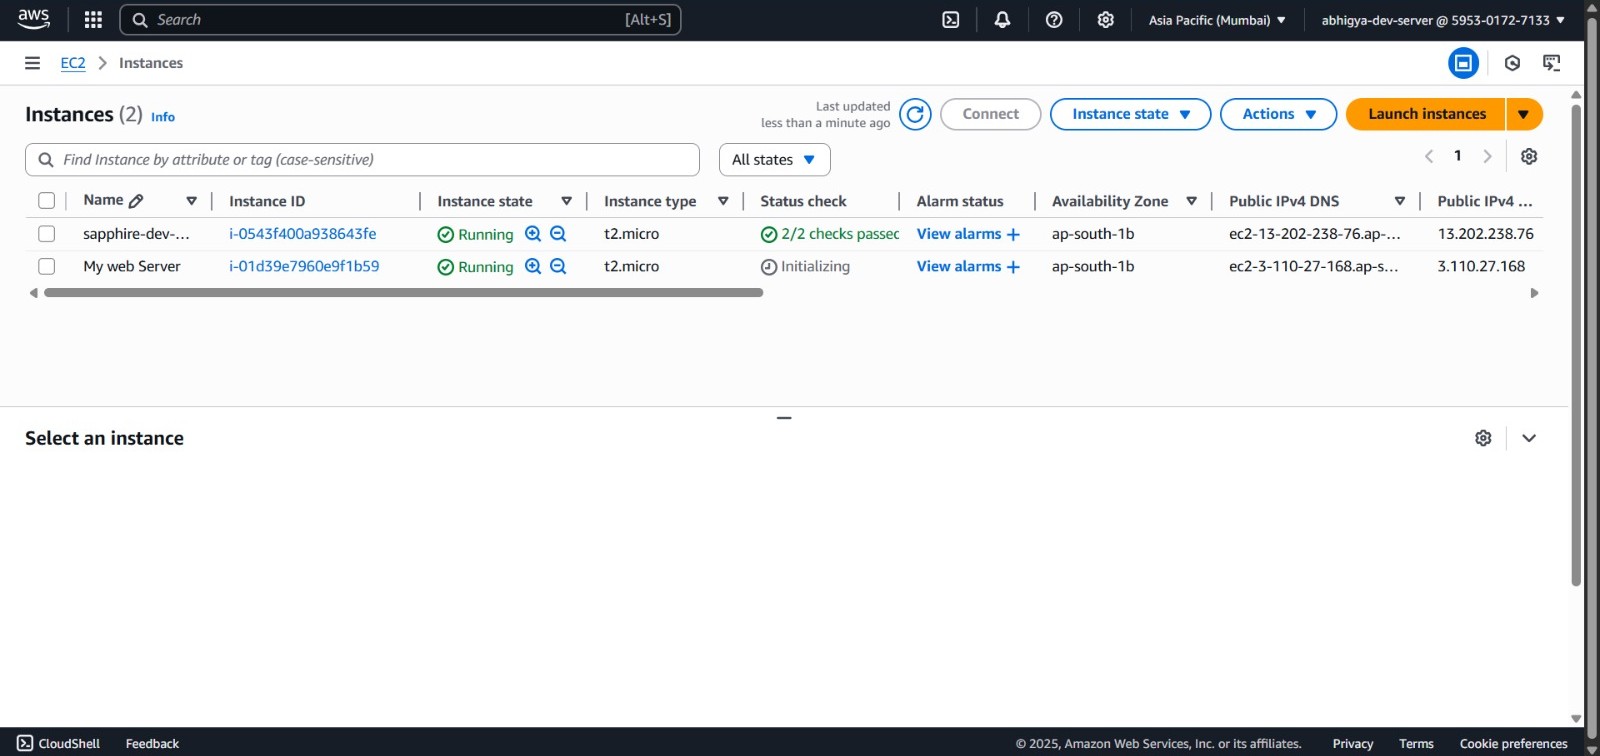The height and width of the screenshot is (756, 1600).
Task: Sort by Availability Zone column arrow
Action: point(1191,201)
